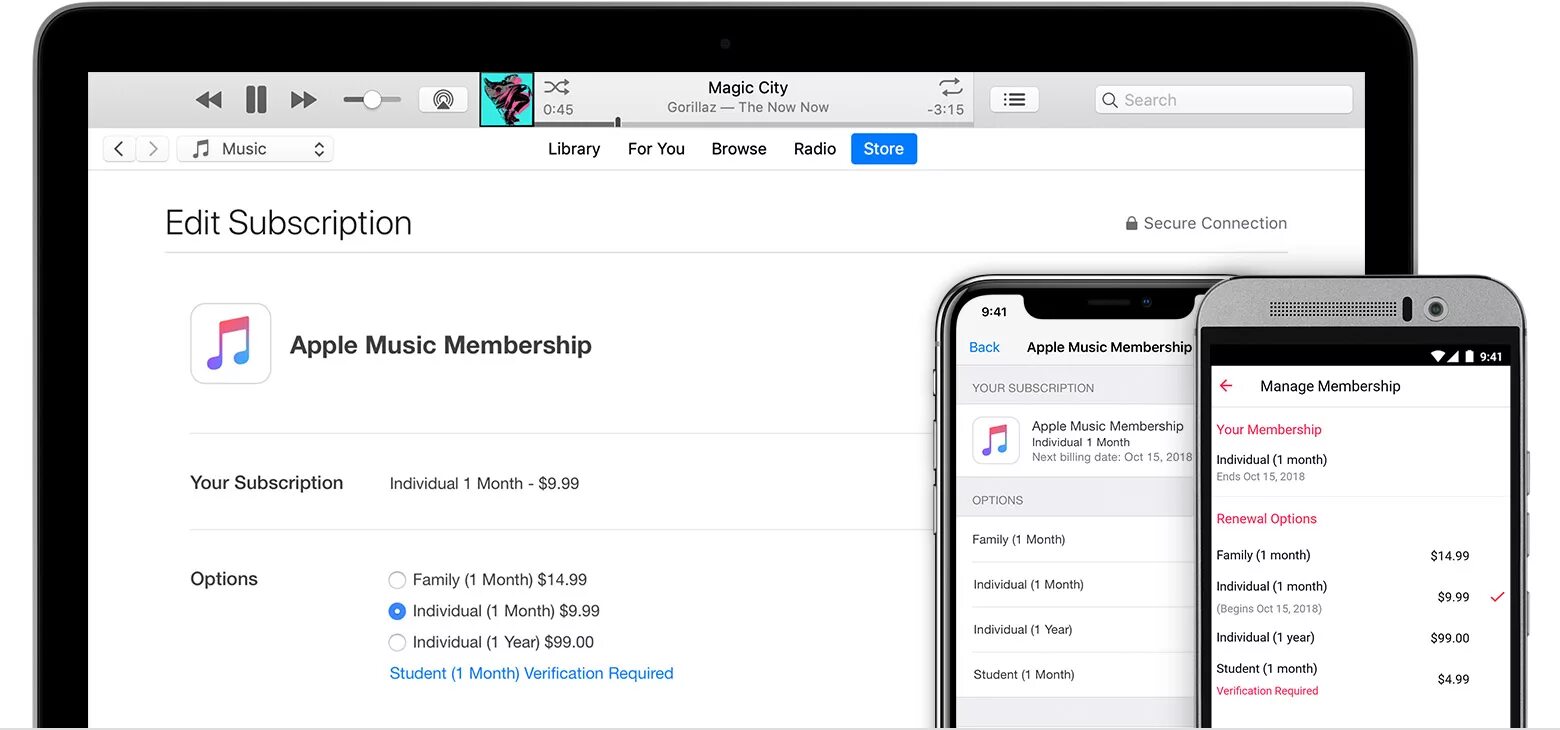Screen dimensions: 1560x730
Task: Click the song playback progress bar
Action: pos(754,124)
